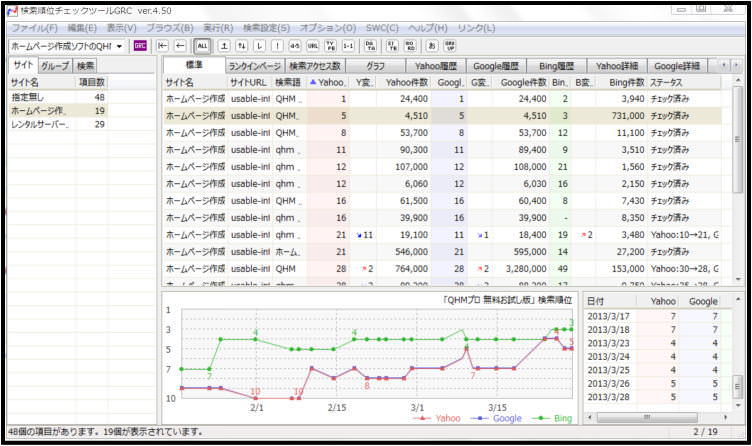
Task: Click the exclamation mark toolbar icon
Action: coord(277,46)
